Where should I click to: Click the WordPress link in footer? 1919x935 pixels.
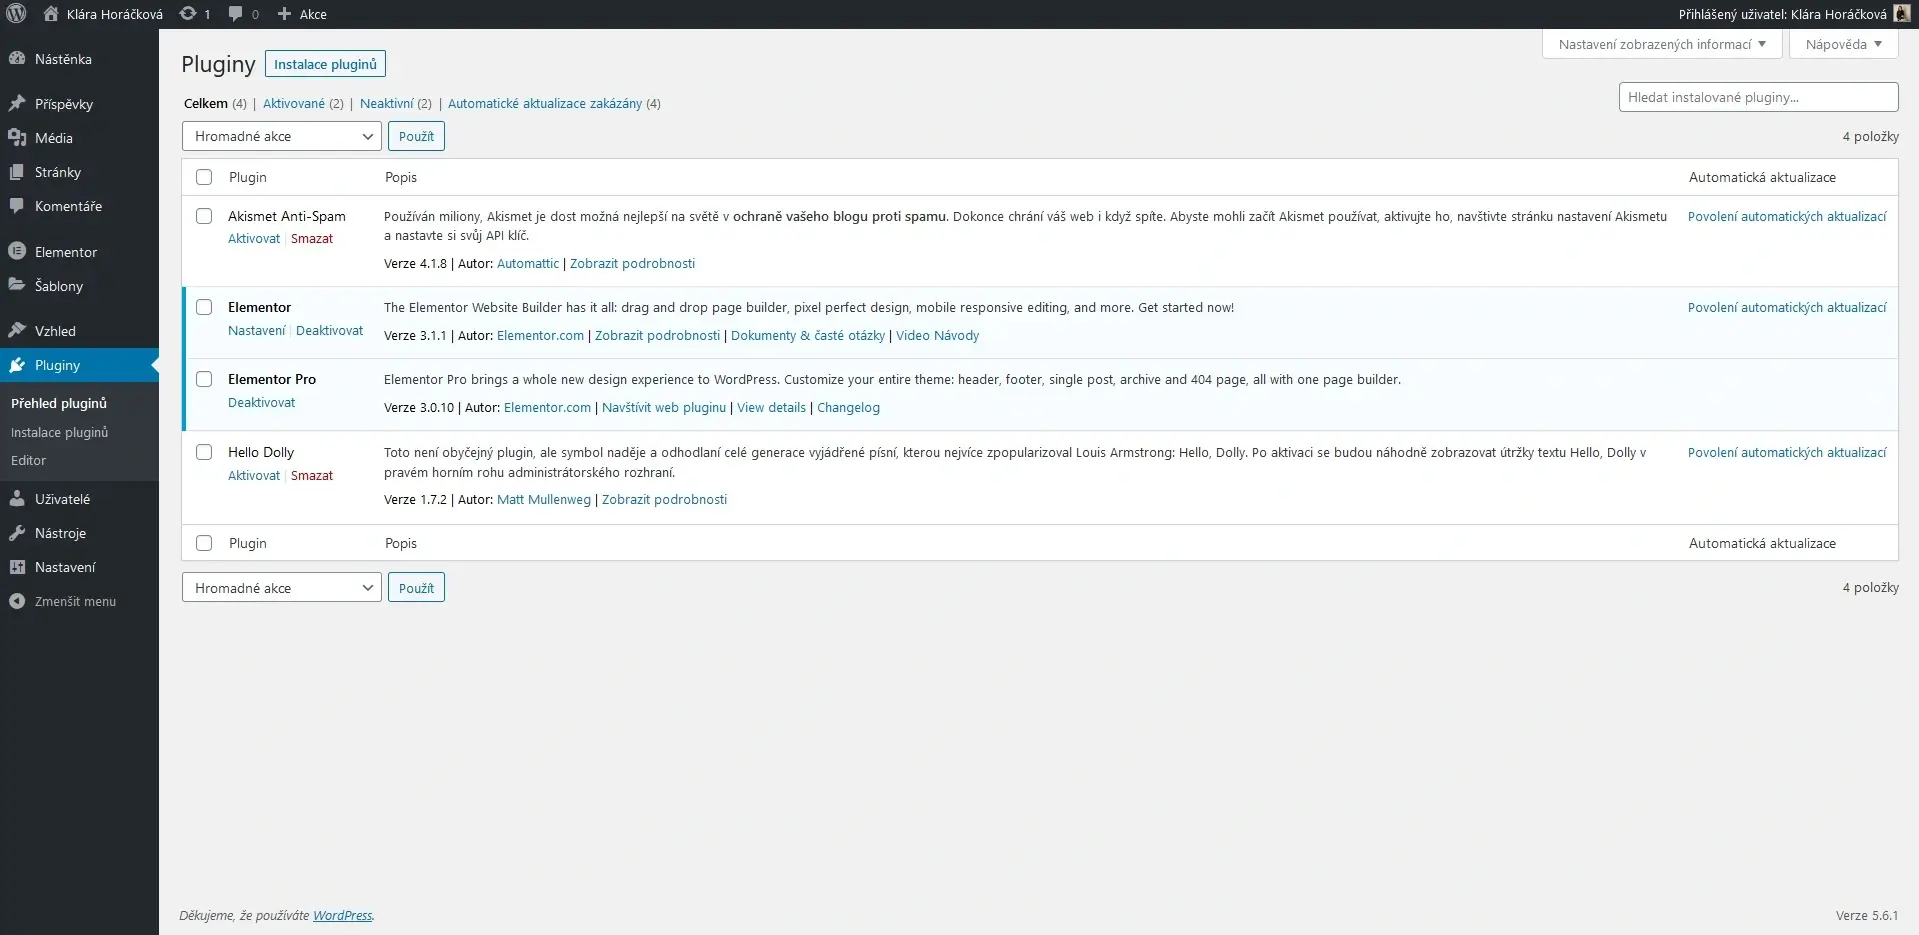click(342, 915)
